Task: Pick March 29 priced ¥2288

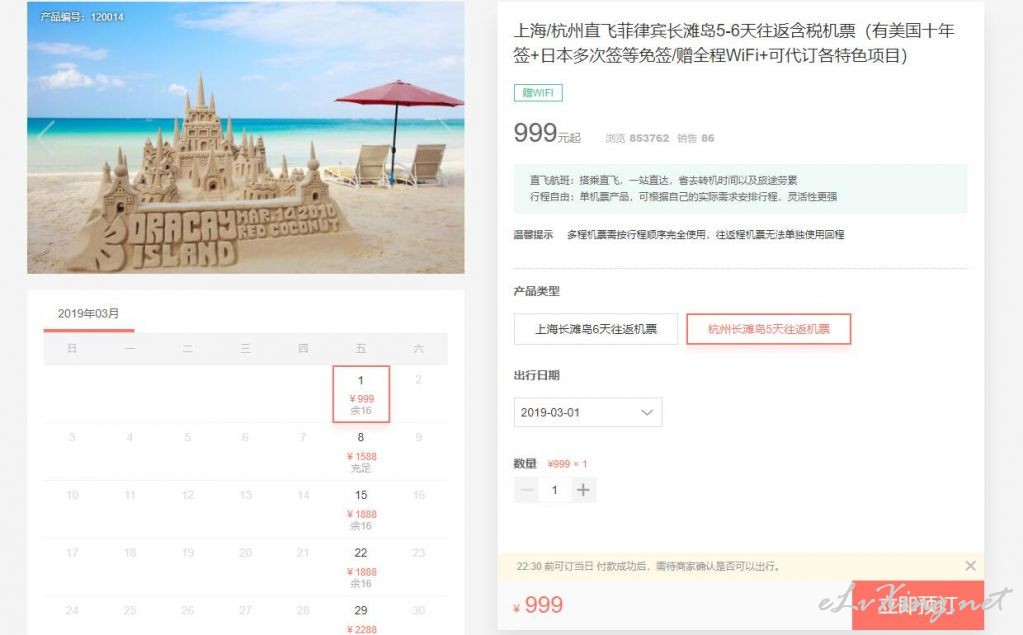Action: [x=361, y=618]
